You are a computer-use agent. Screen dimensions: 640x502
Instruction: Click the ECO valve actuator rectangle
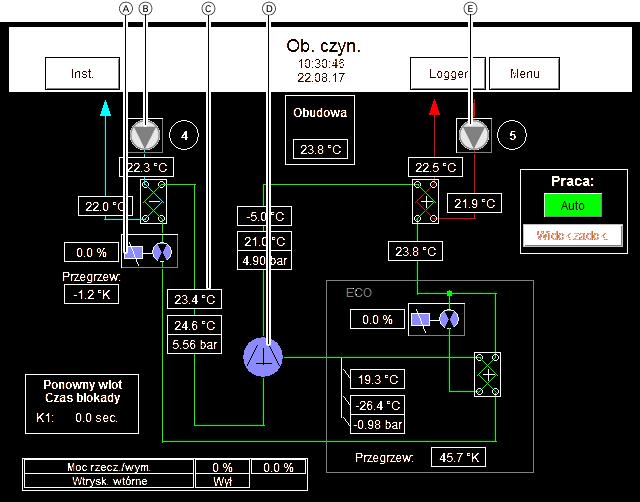tap(420, 319)
